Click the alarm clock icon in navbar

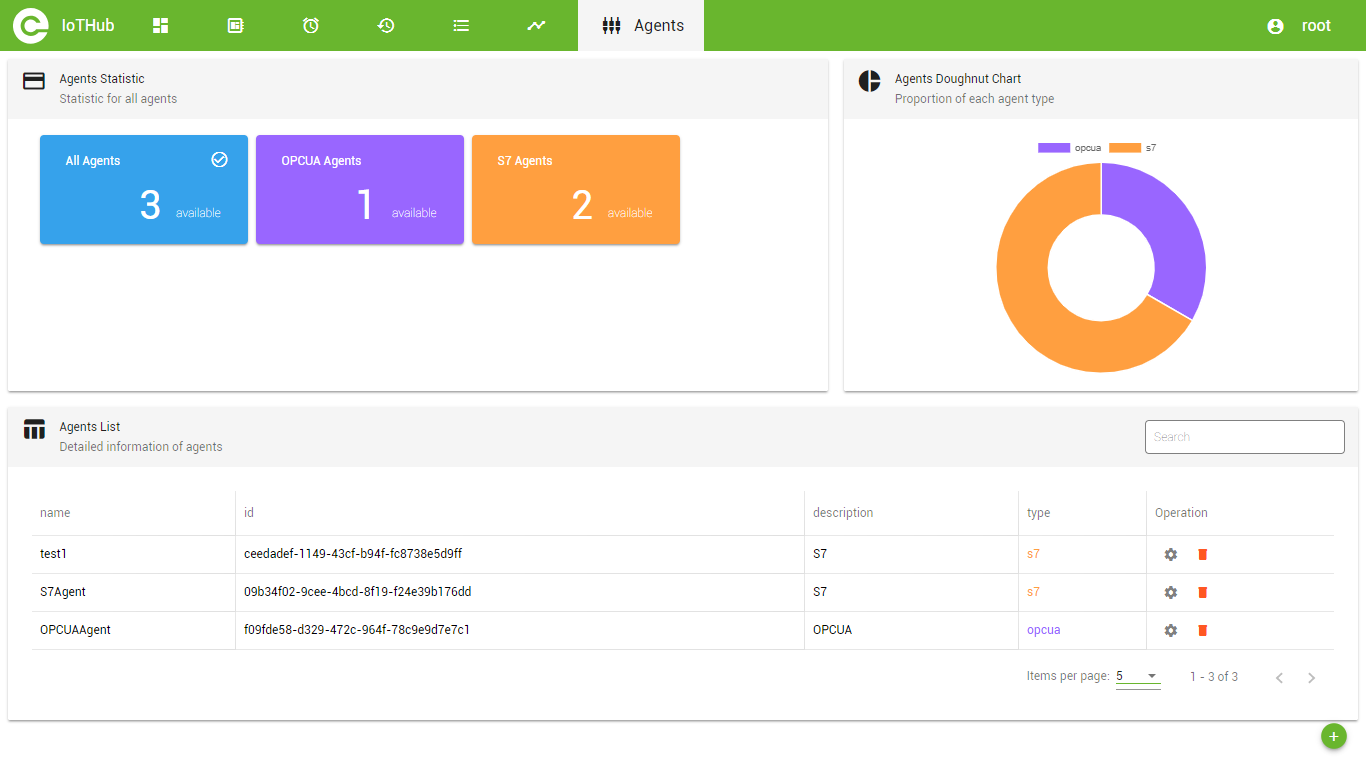(x=311, y=26)
